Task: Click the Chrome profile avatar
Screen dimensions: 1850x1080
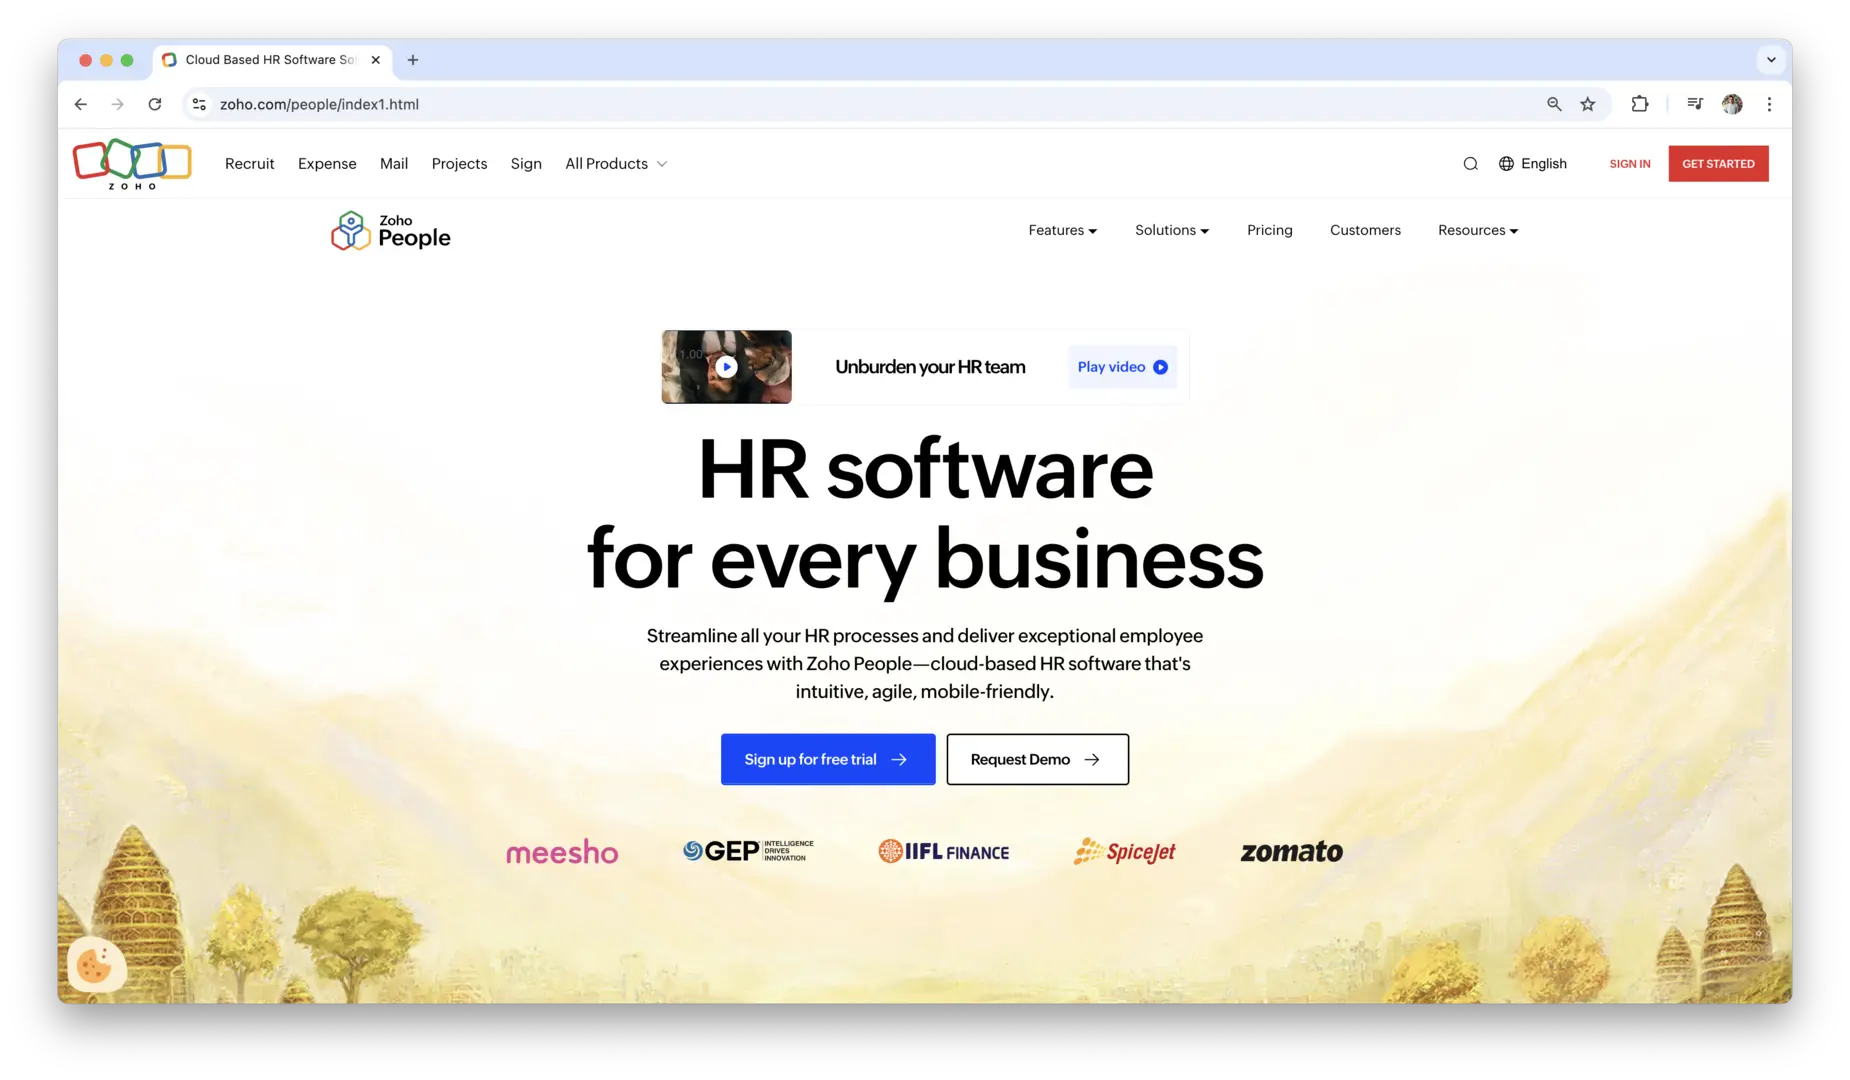Action: point(1732,104)
